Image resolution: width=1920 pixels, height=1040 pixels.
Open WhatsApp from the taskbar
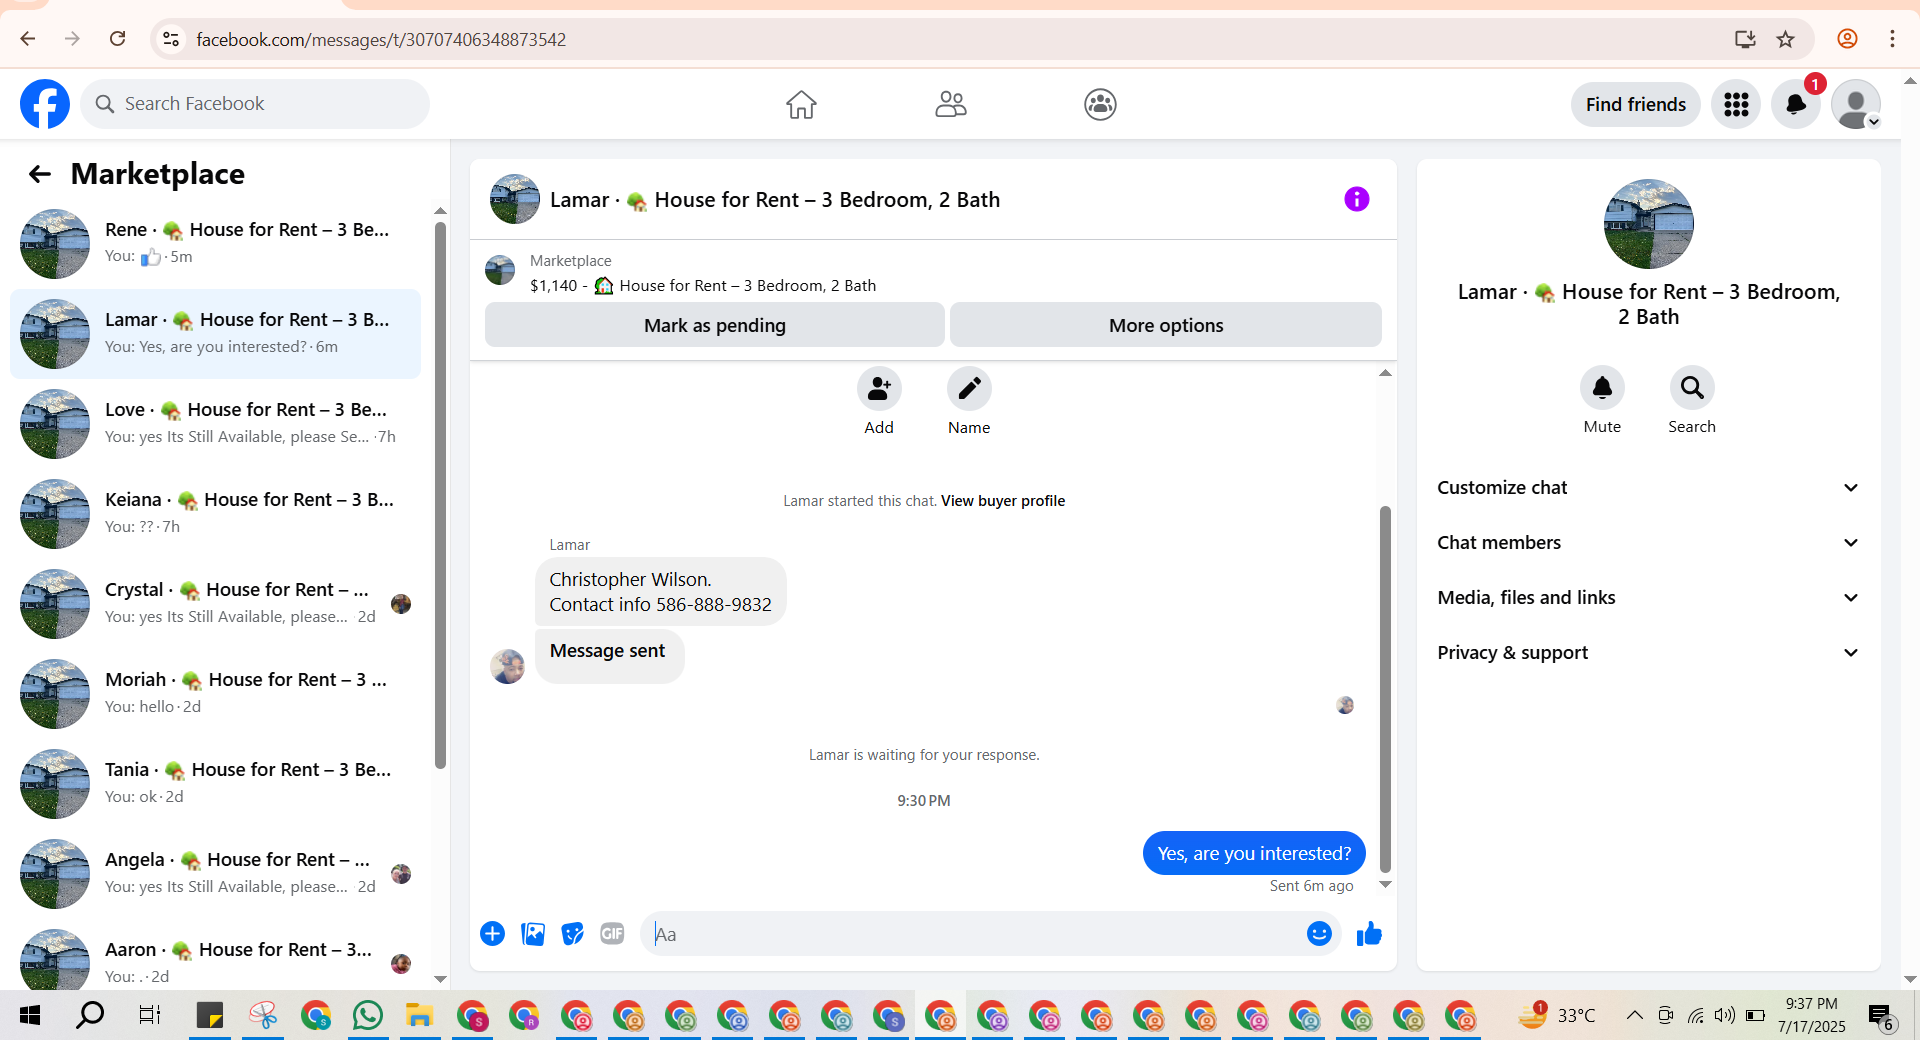pyautogui.click(x=367, y=1016)
